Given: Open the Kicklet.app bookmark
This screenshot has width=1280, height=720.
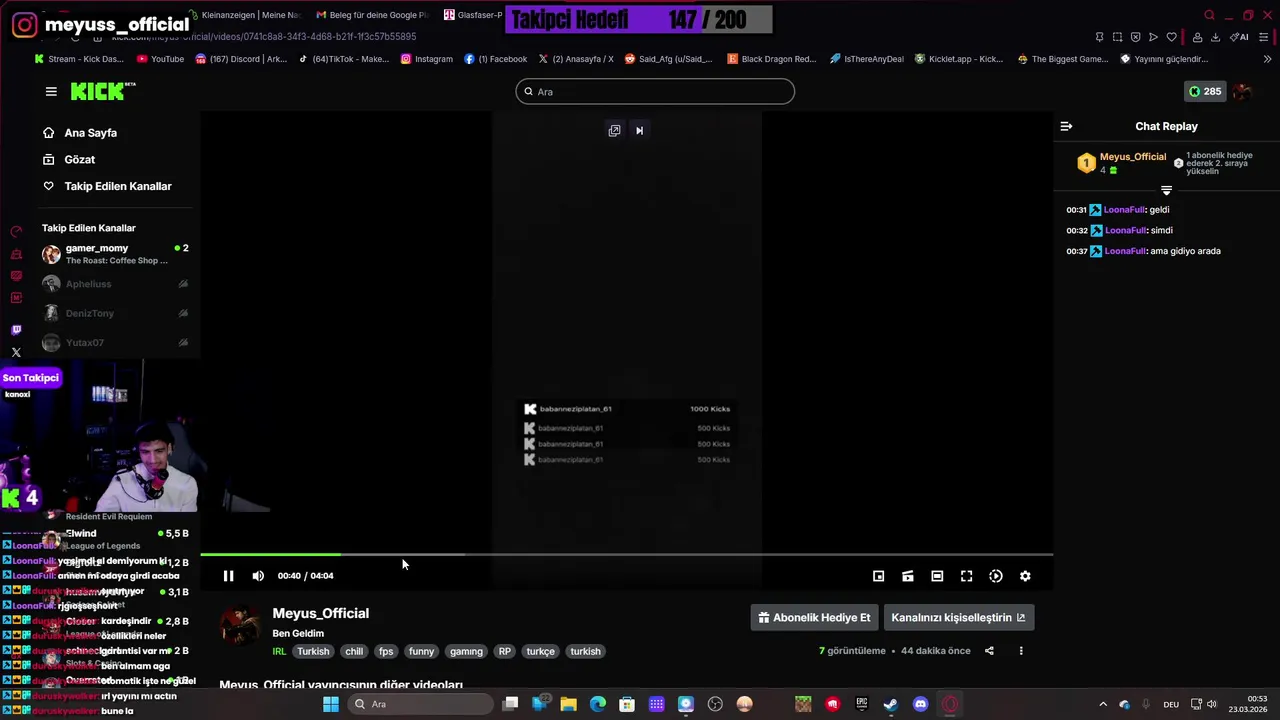Looking at the screenshot, I should (959, 59).
